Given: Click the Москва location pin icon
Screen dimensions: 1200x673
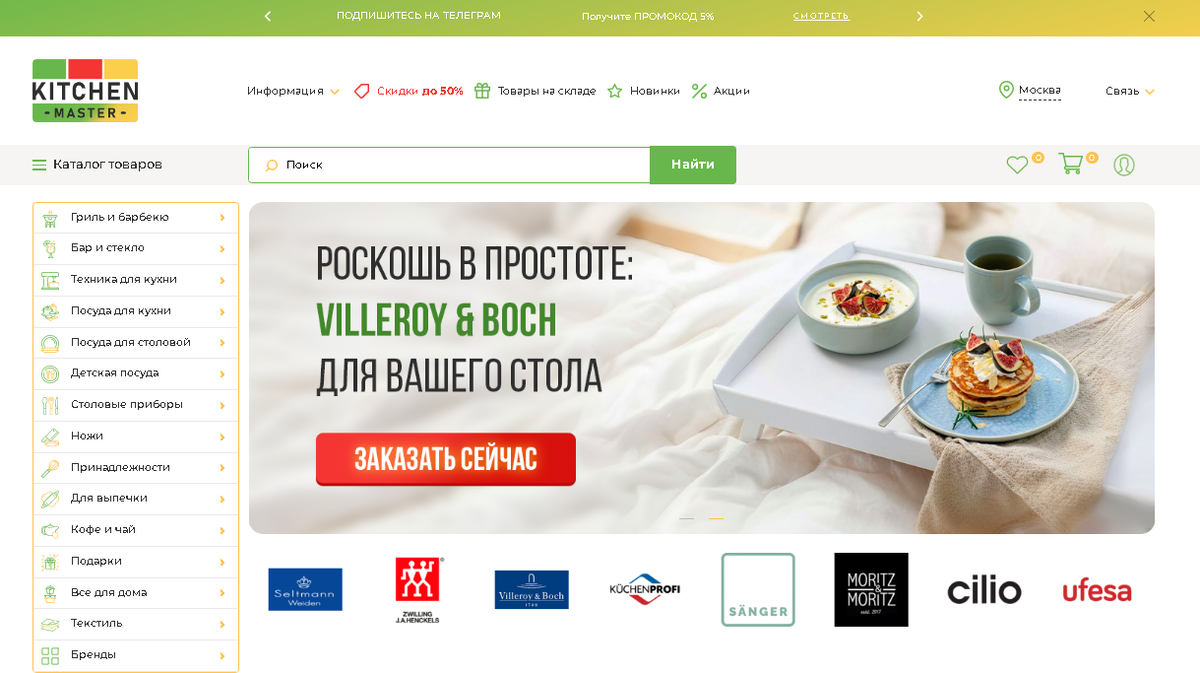Looking at the screenshot, I should point(1006,90).
